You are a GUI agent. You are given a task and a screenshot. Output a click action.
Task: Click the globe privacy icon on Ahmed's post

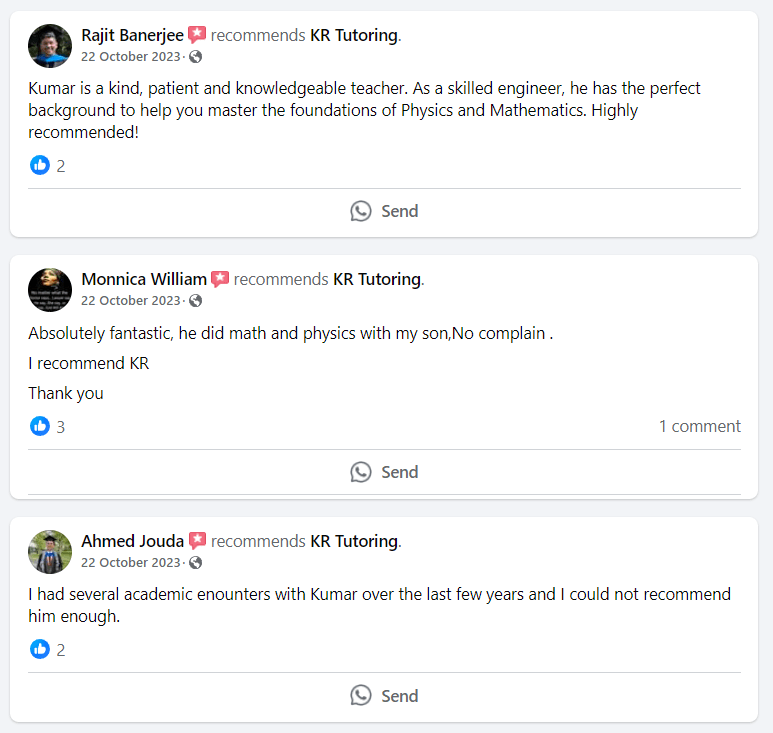(x=196, y=563)
